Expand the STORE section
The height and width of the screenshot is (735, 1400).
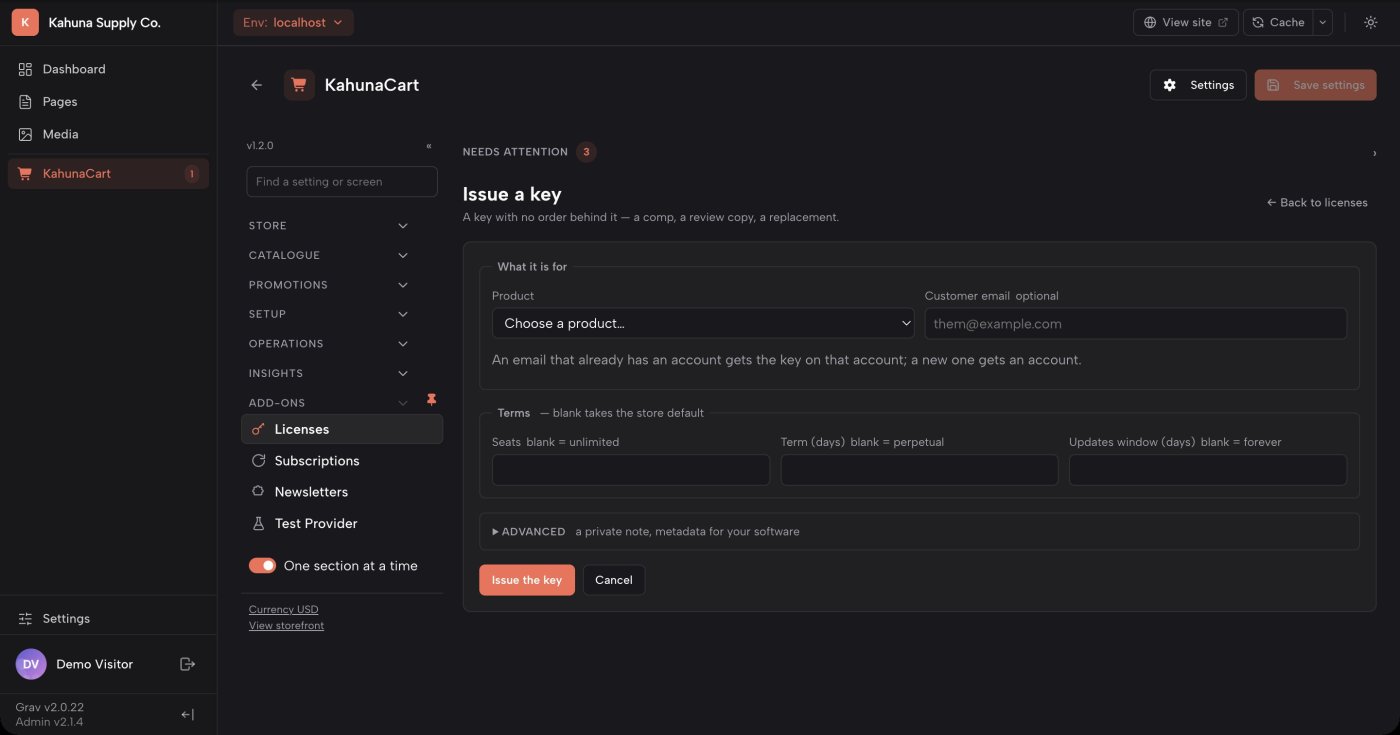(x=329, y=226)
